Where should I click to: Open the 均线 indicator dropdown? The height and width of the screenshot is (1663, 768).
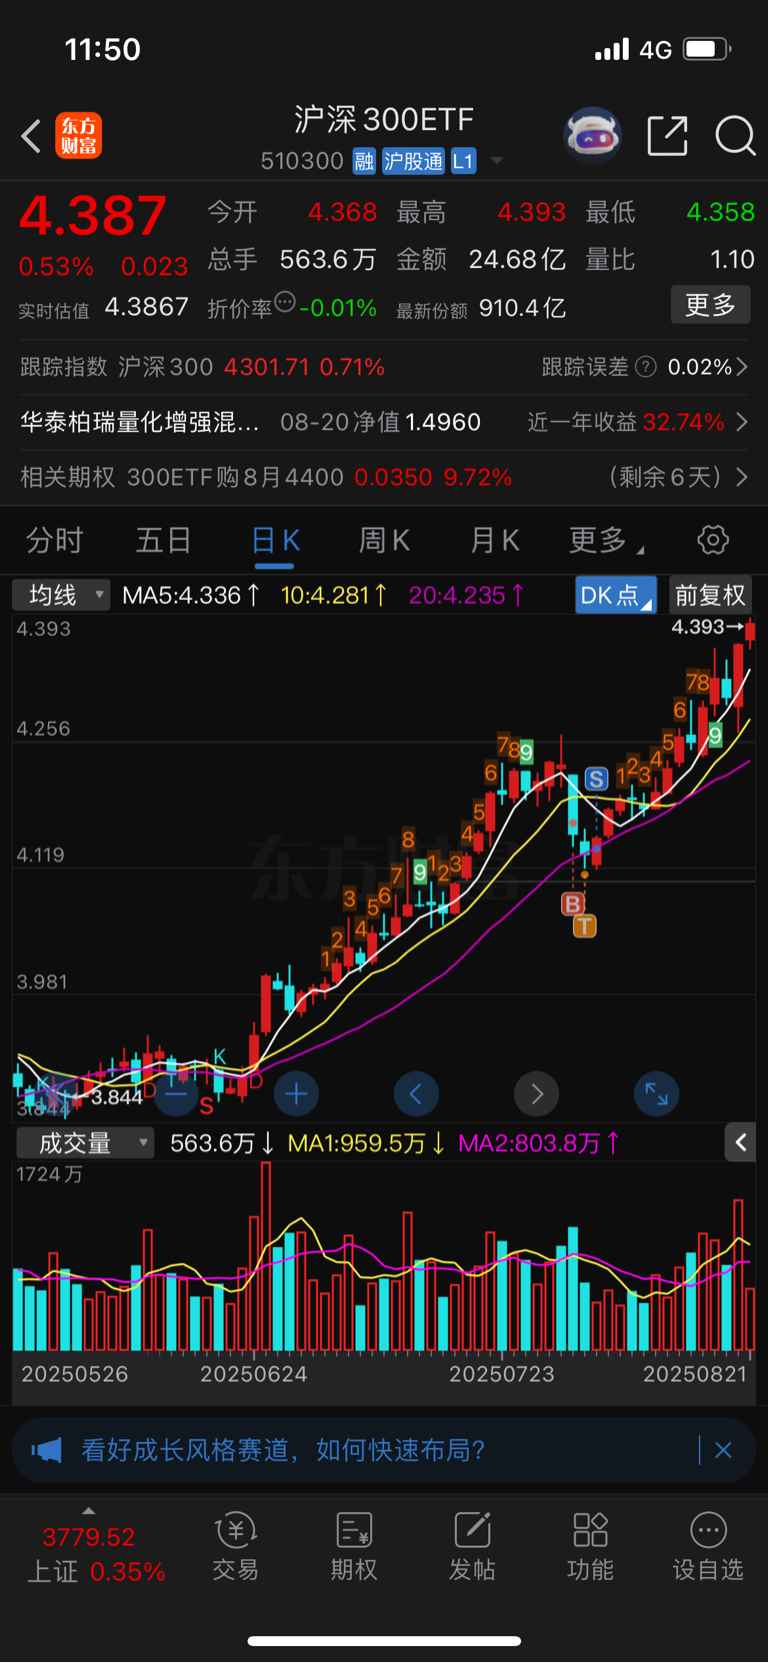click(60, 596)
